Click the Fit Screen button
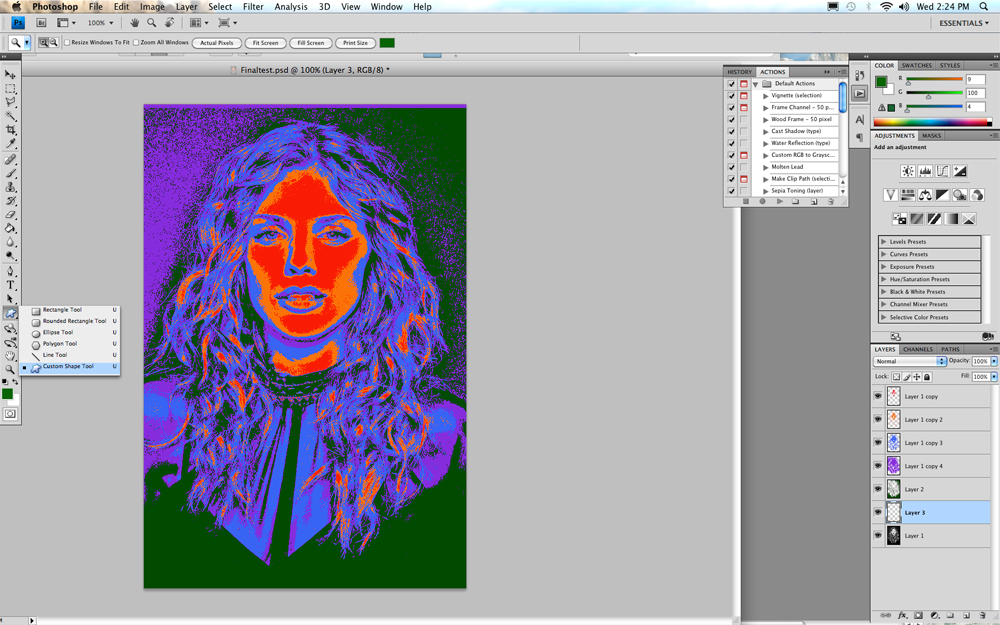Screen dimensions: 1000x625 click(x=265, y=43)
